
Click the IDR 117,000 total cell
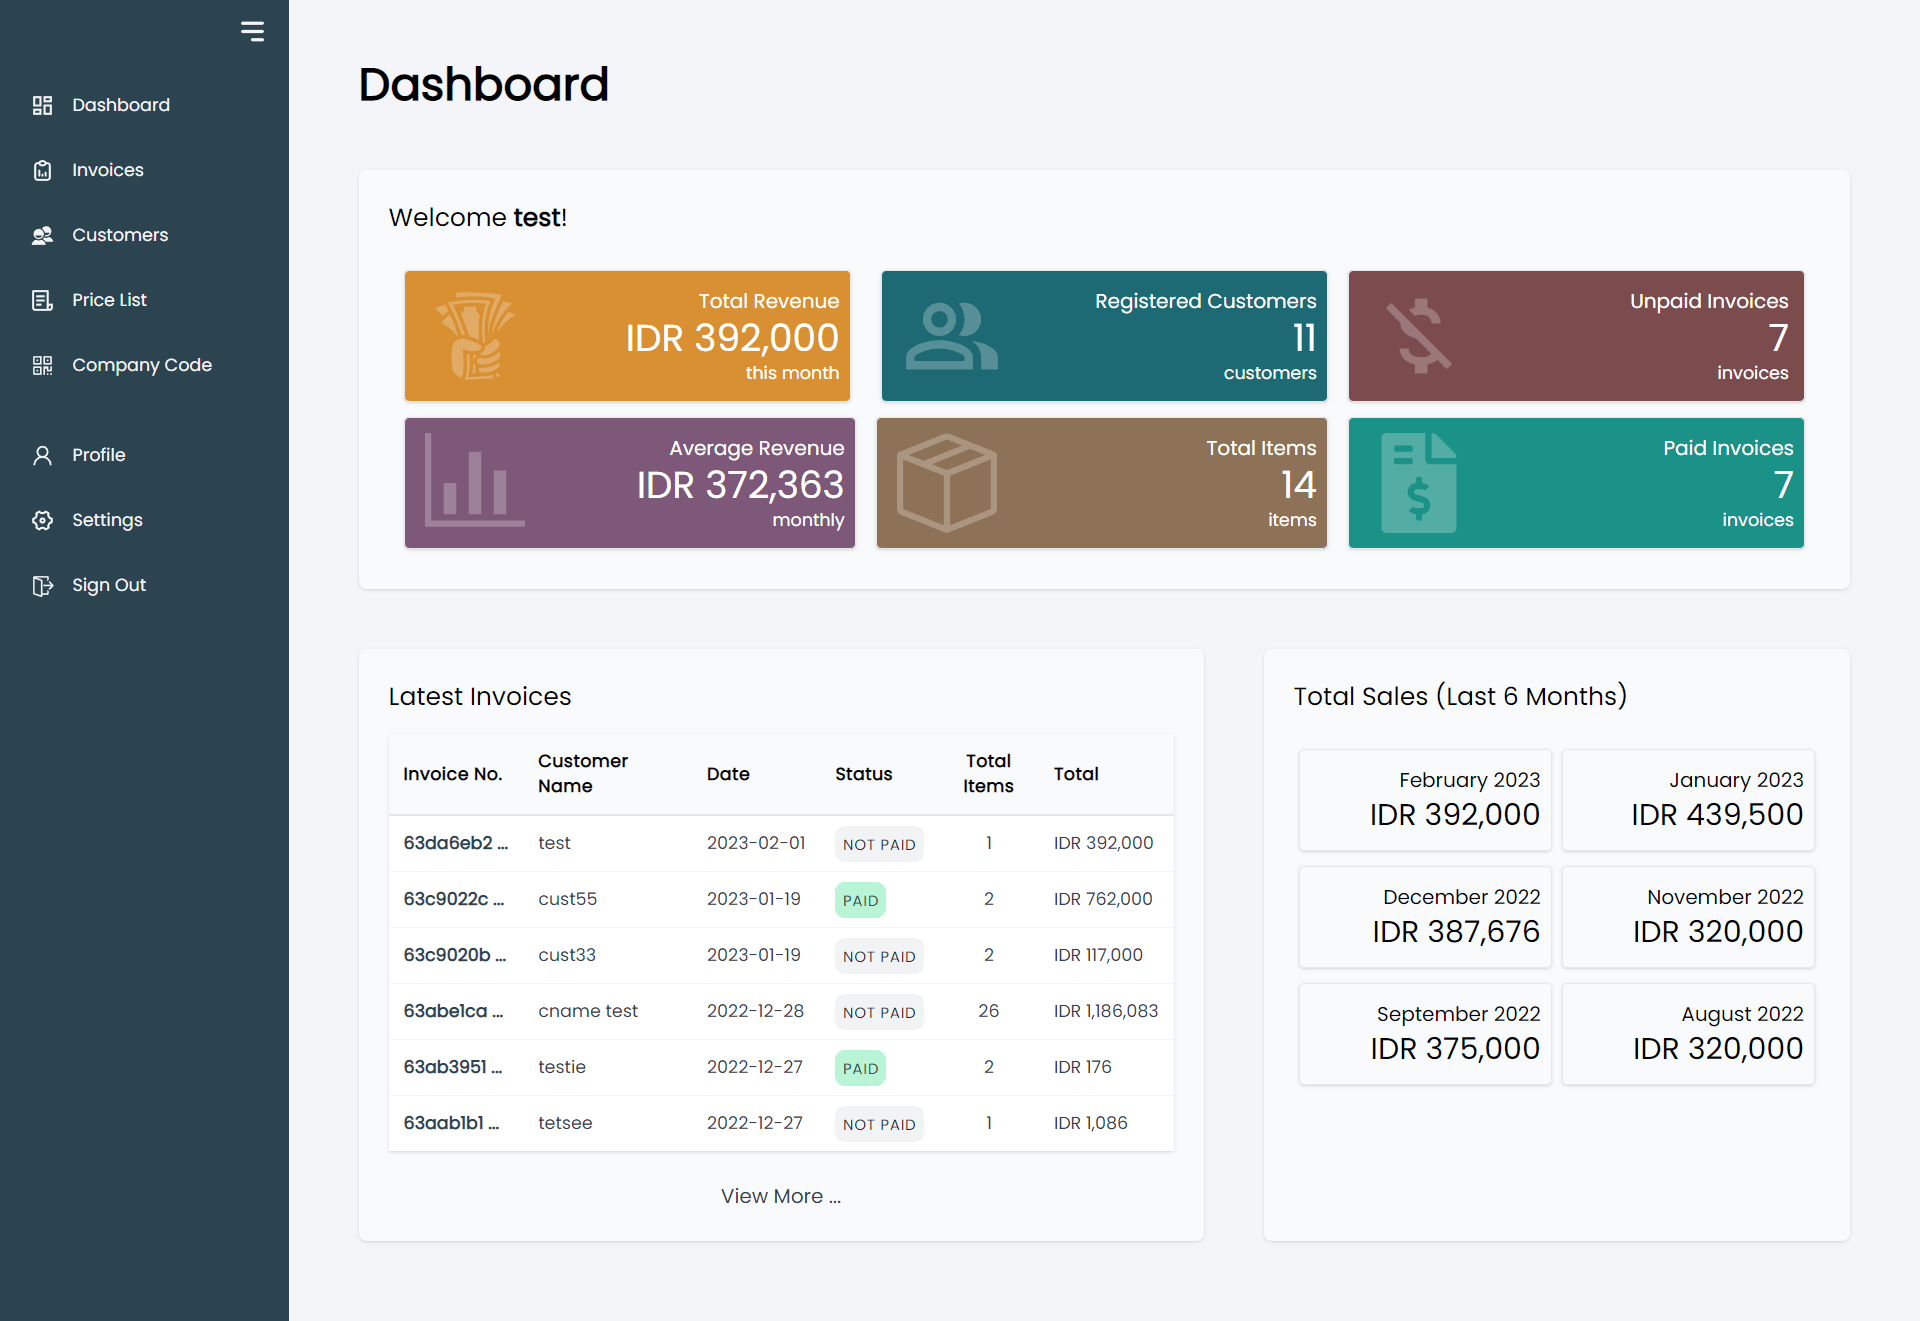point(1098,955)
